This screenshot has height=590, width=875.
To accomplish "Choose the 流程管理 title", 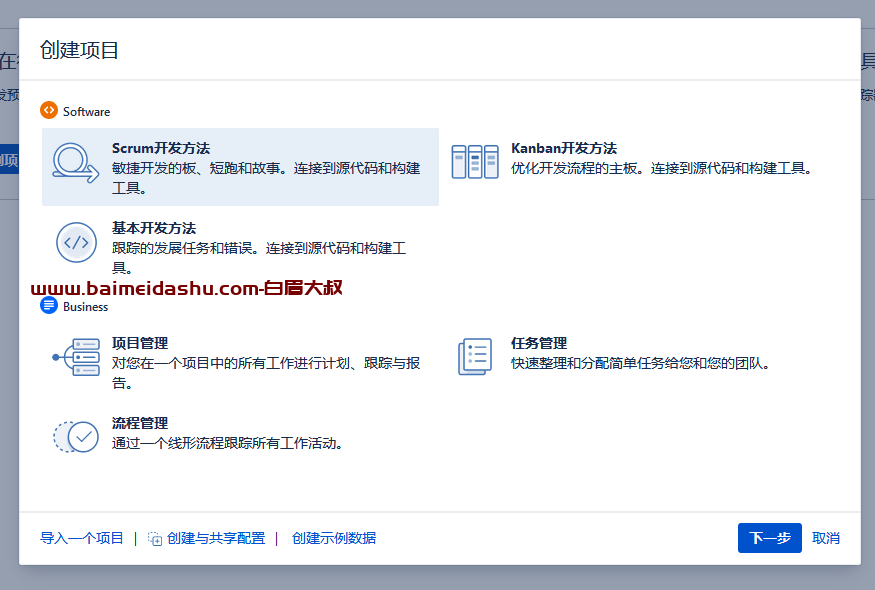I will point(140,423).
